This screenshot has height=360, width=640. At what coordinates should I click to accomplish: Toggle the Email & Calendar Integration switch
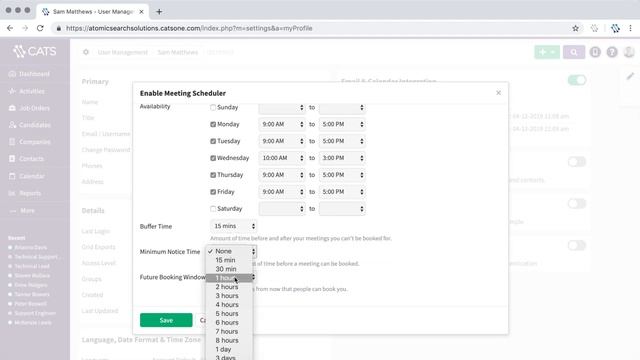click(577, 80)
